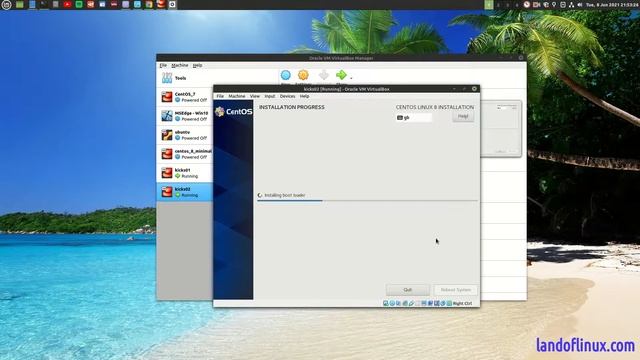Image resolution: width=640 pixels, height=360 pixels.
Task: Open Settings gear icon in VirtualBox Manager toolbar
Action: tap(303, 75)
